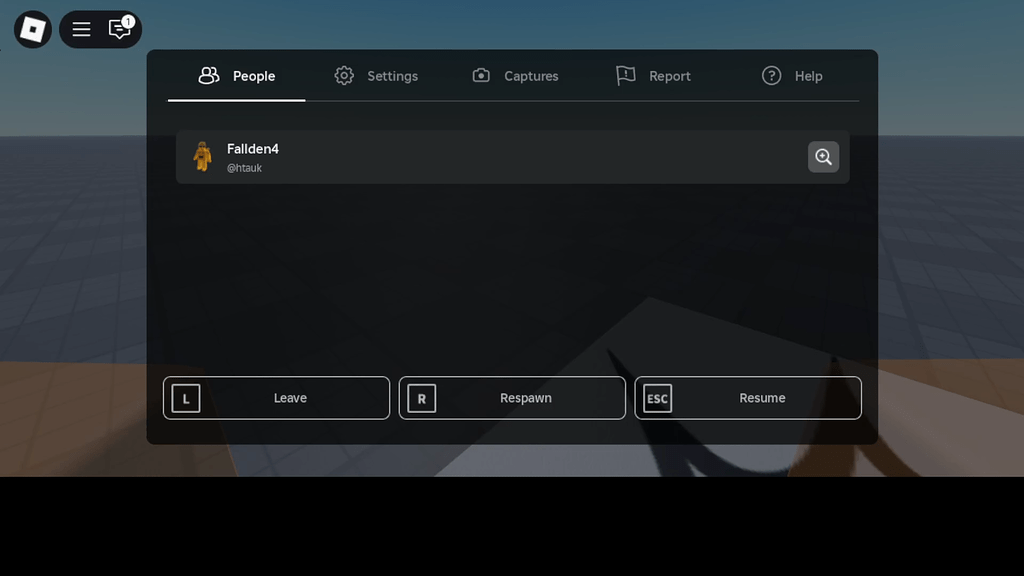
Task: Click the chat bubble icon with notification badge
Action: (119, 30)
